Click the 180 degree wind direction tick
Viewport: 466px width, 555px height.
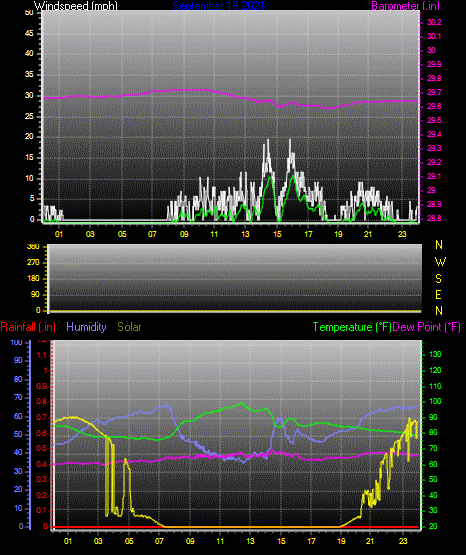[x=33, y=279]
